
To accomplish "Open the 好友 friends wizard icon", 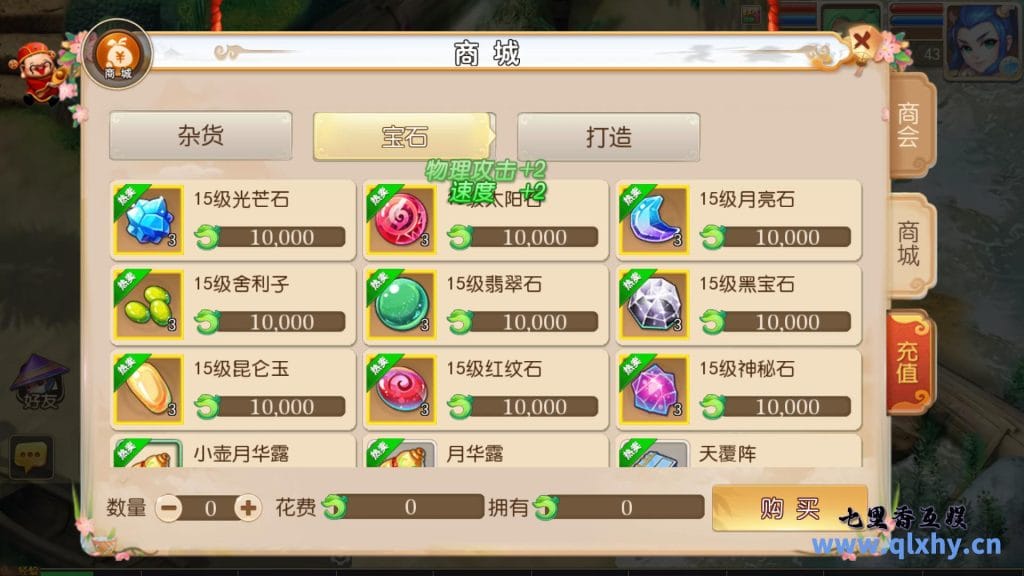I will point(39,382).
